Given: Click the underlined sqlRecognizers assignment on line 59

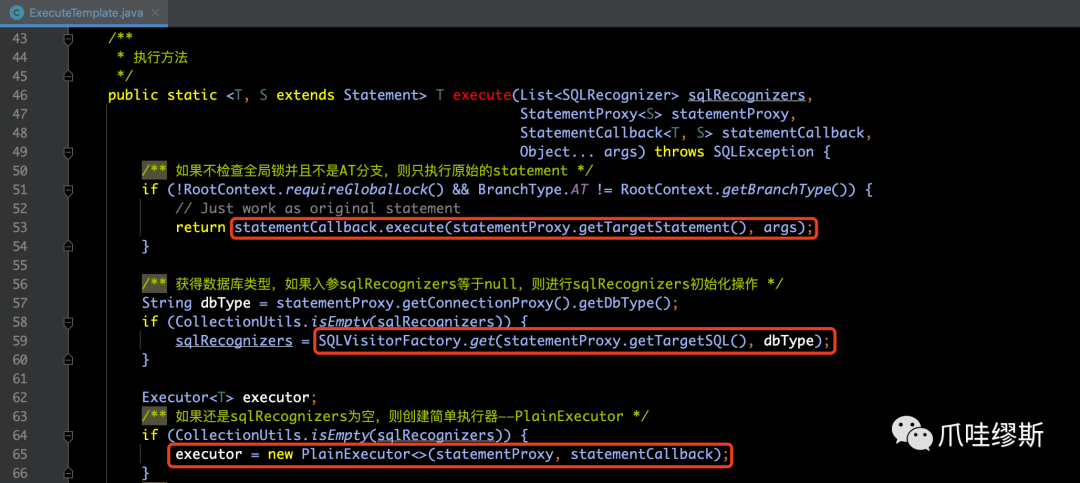Looking at the screenshot, I should point(233,340).
